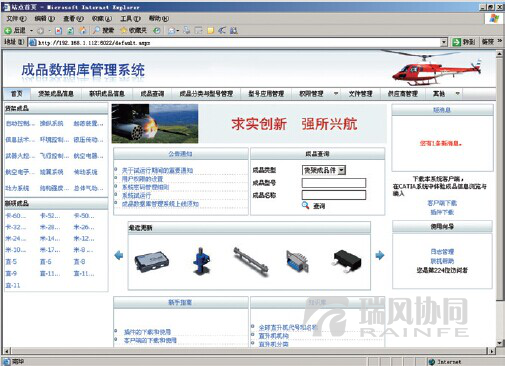Viewport: 505px width, 366px height.
Task: Click the right blue arrow in the product carousel
Action: (x=380, y=255)
